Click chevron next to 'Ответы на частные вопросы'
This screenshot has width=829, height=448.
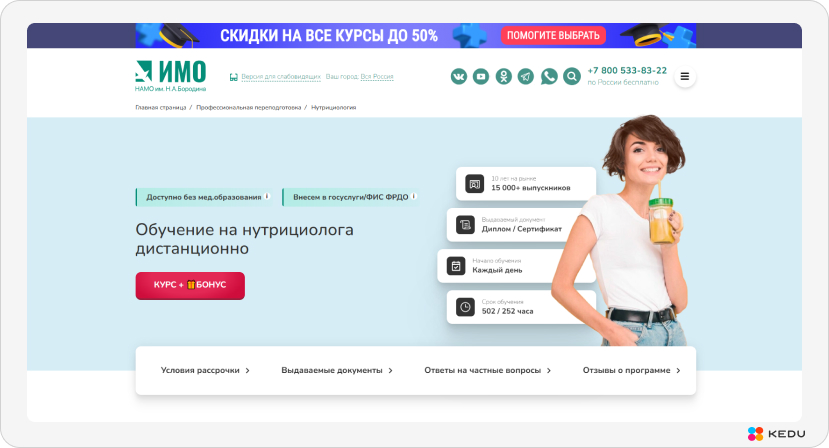pos(549,371)
